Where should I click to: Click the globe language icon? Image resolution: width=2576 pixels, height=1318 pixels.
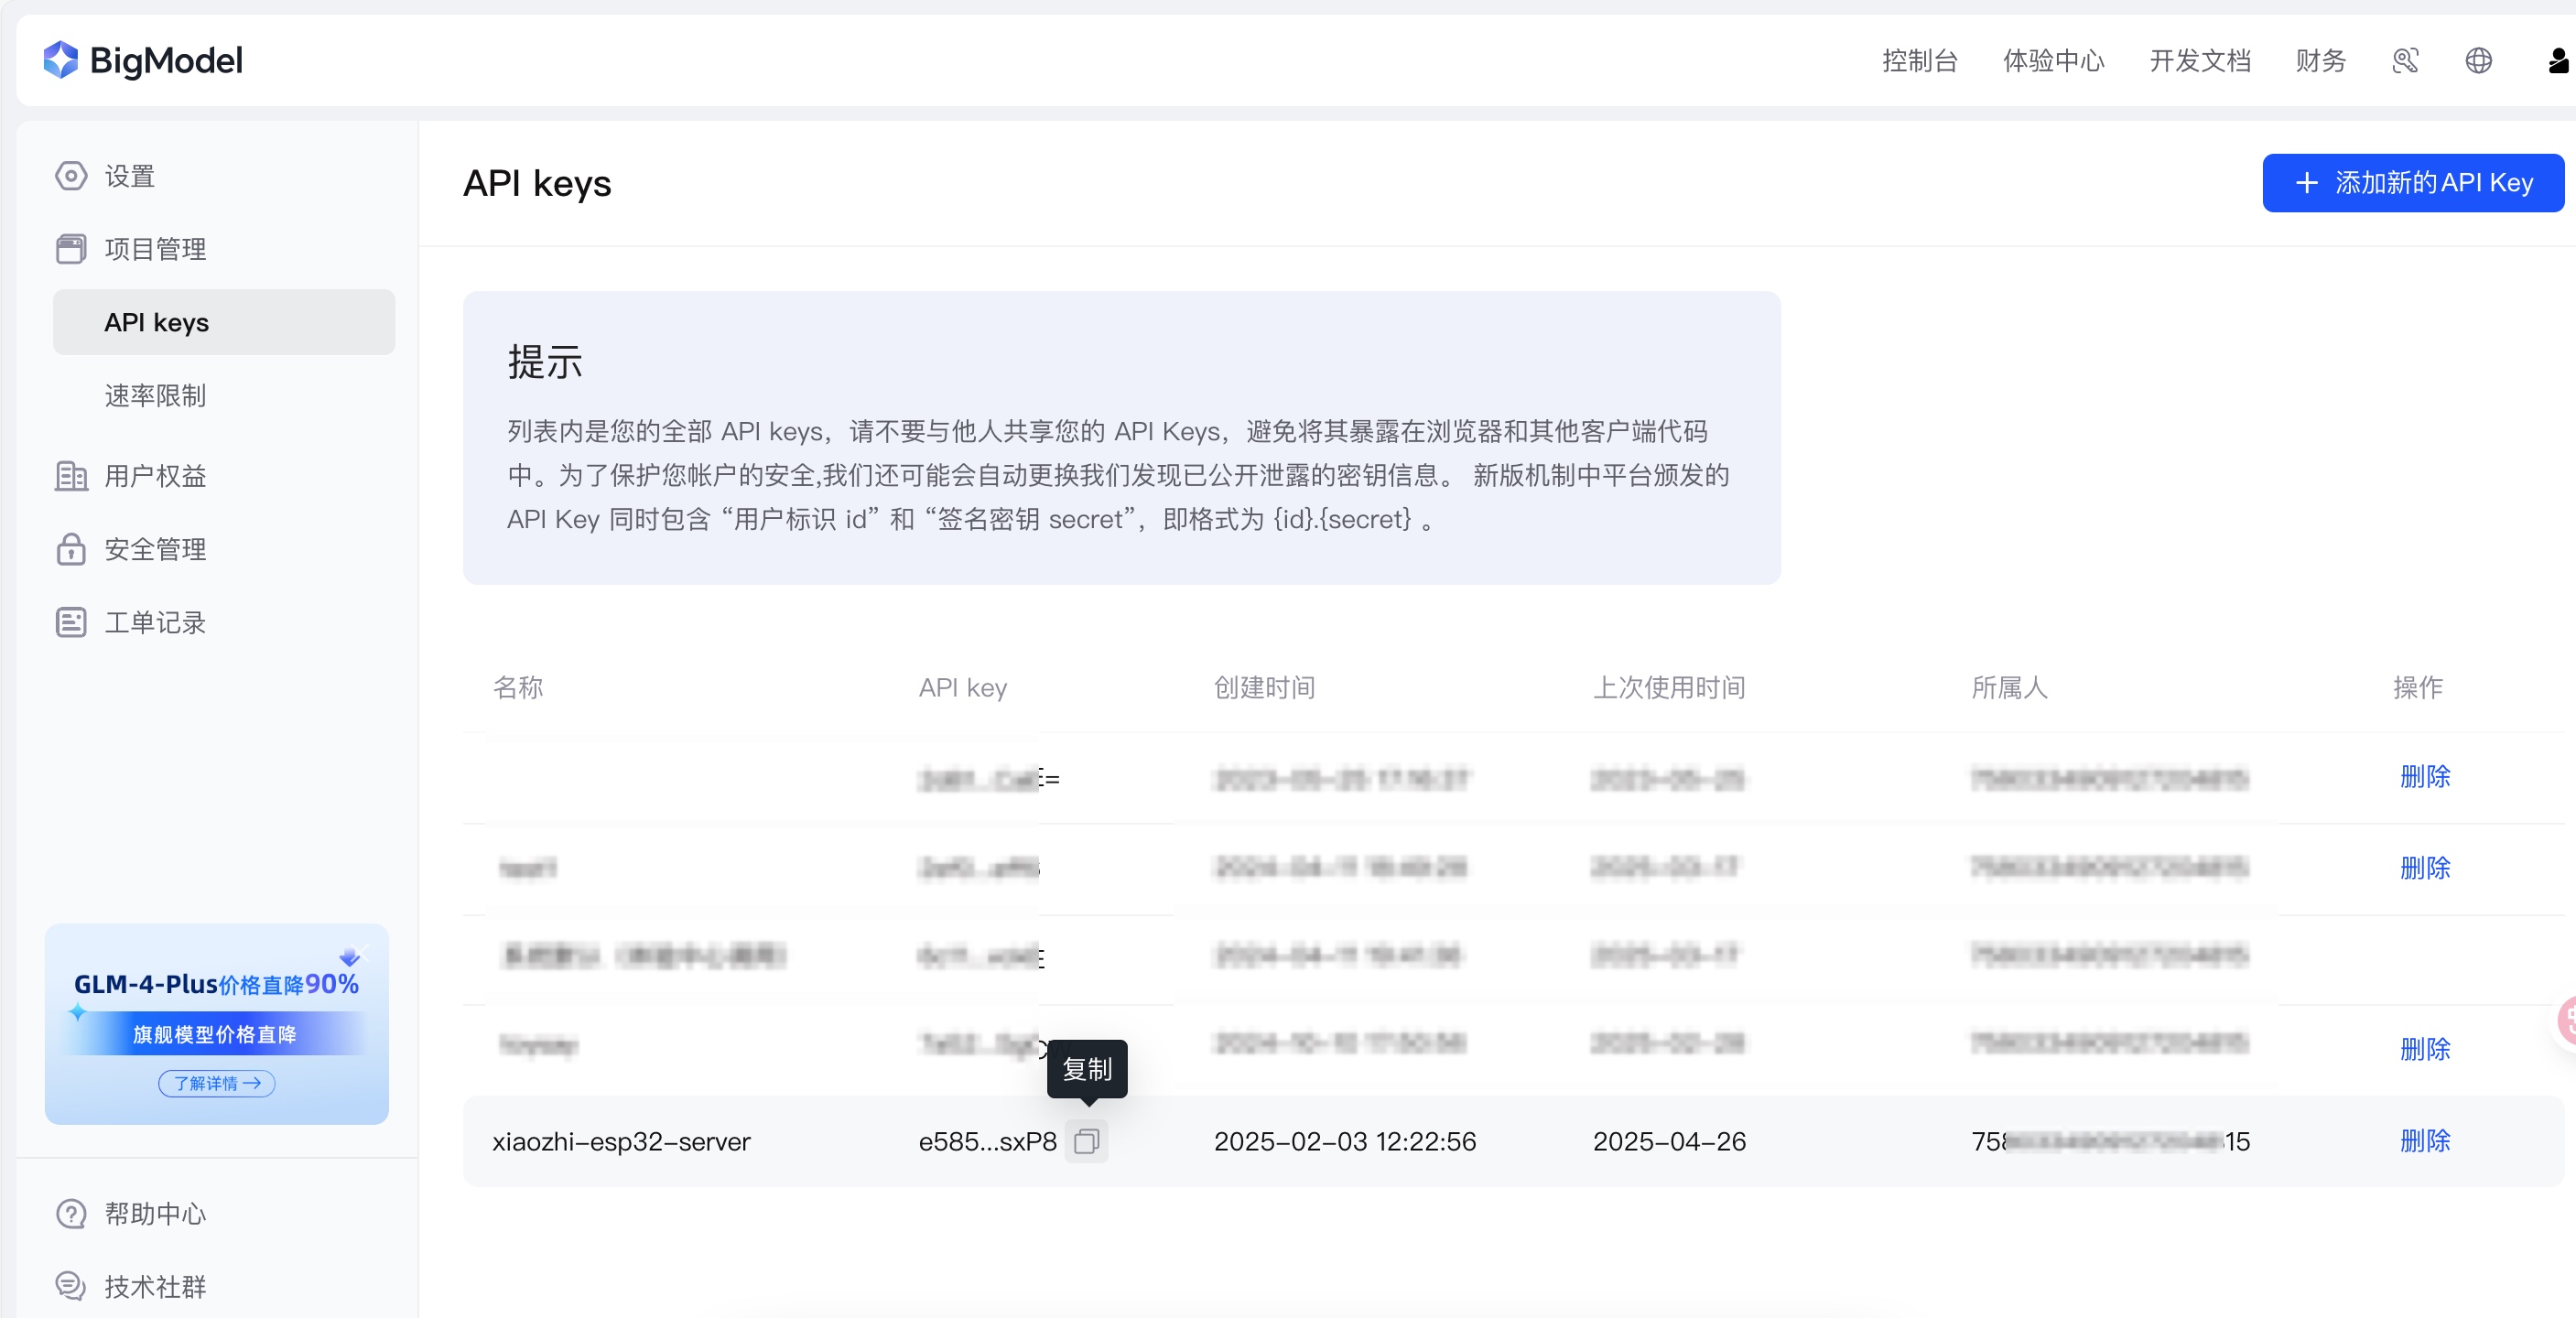2478,61
